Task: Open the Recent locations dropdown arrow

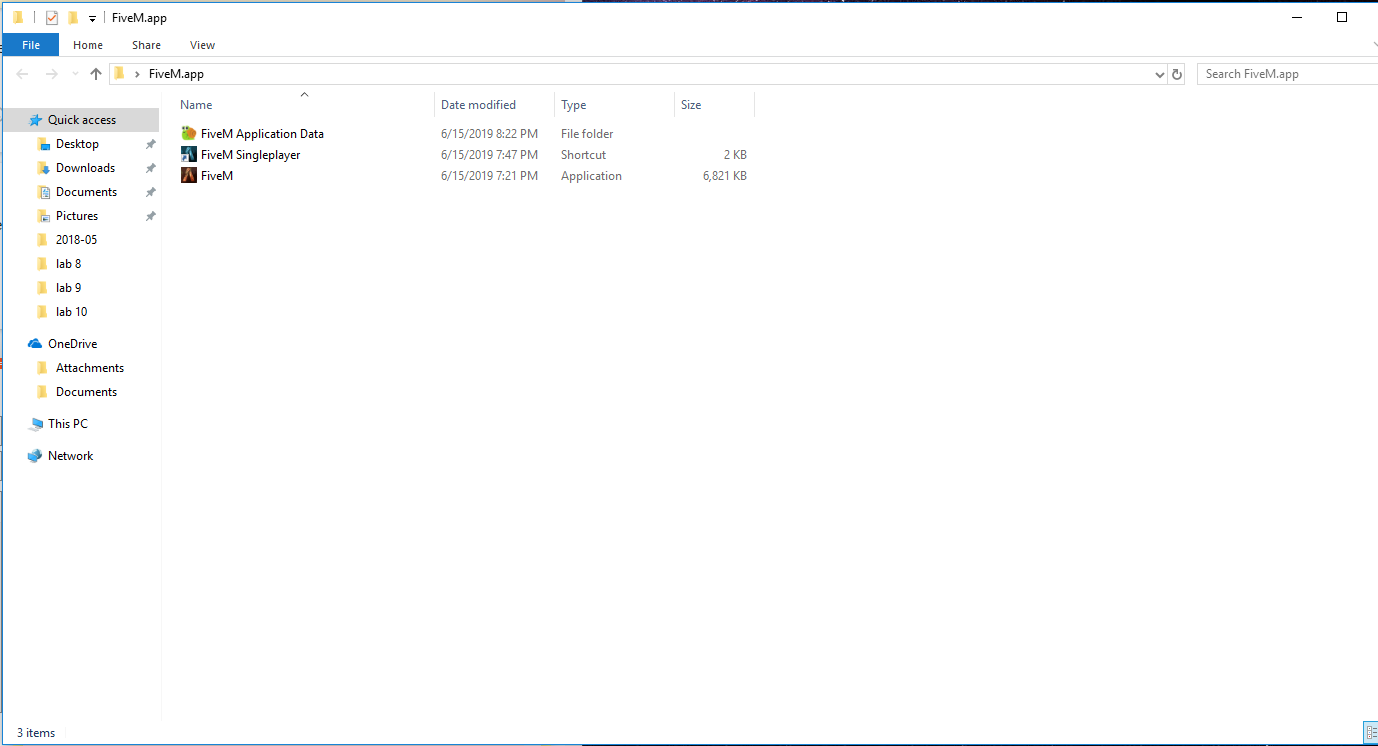Action: (75, 74)
